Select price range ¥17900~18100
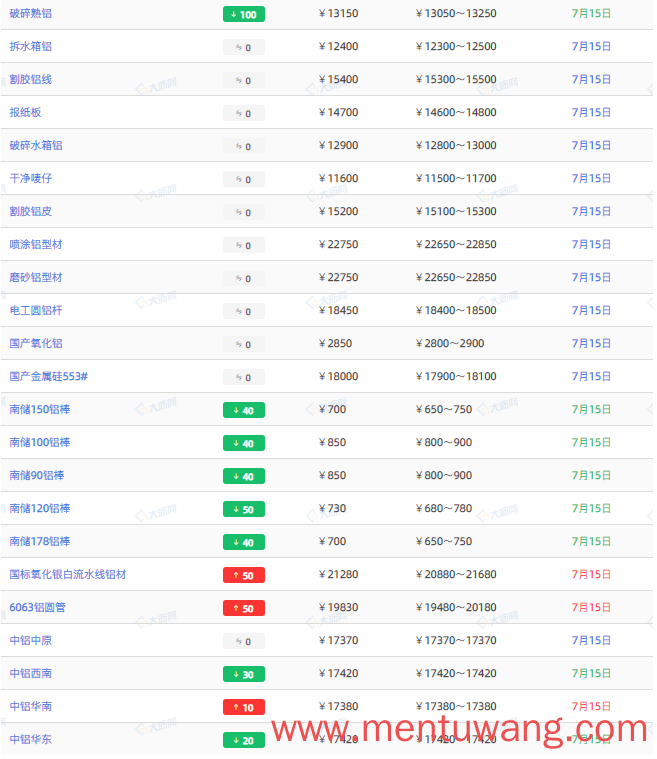657x759 pixels. click(456, 376)
